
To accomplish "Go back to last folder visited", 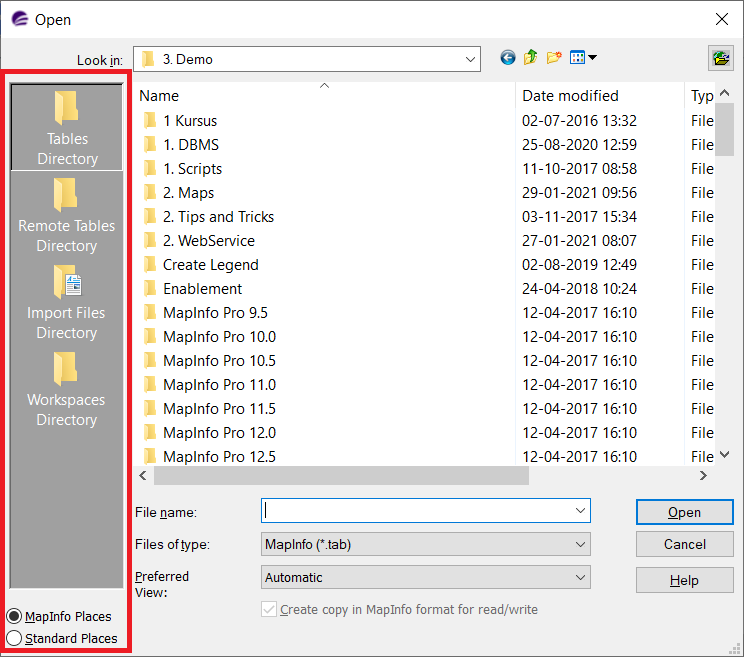I will click(508, 58).
